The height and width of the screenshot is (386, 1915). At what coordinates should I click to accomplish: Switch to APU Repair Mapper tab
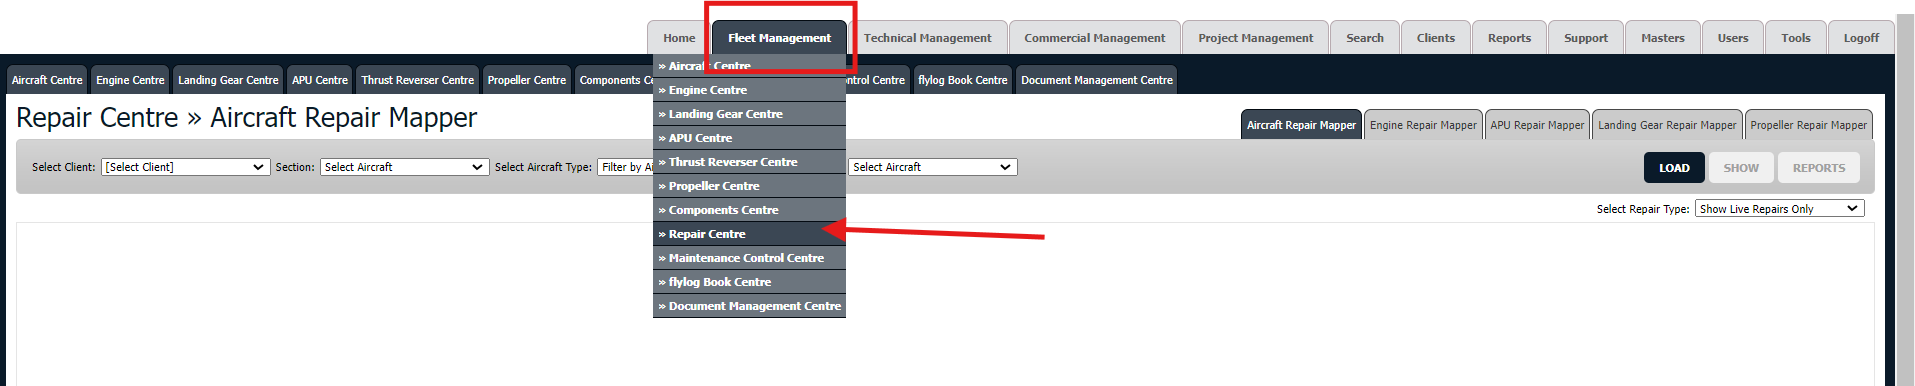(1537, 125)
